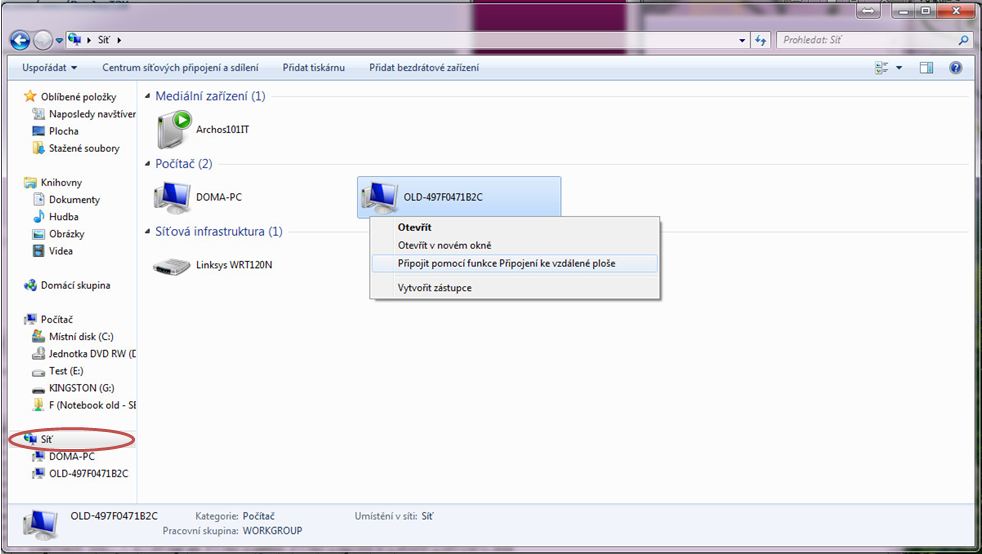Click Centrum síťových připojení a sdílení
The height and width of the screenshot is (554, 982).
[180, 68]
